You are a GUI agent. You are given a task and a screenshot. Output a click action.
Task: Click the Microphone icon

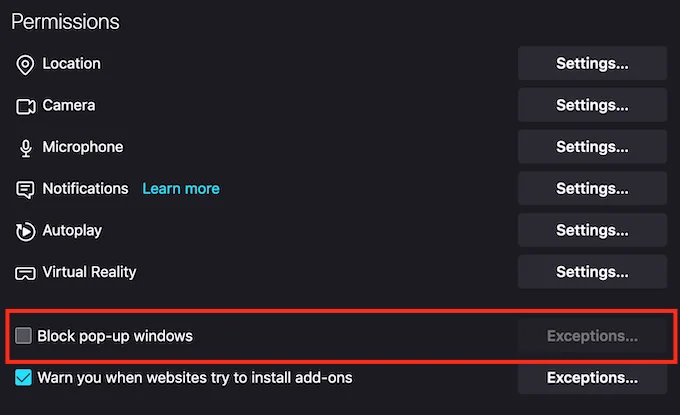(x=25, y=148)
